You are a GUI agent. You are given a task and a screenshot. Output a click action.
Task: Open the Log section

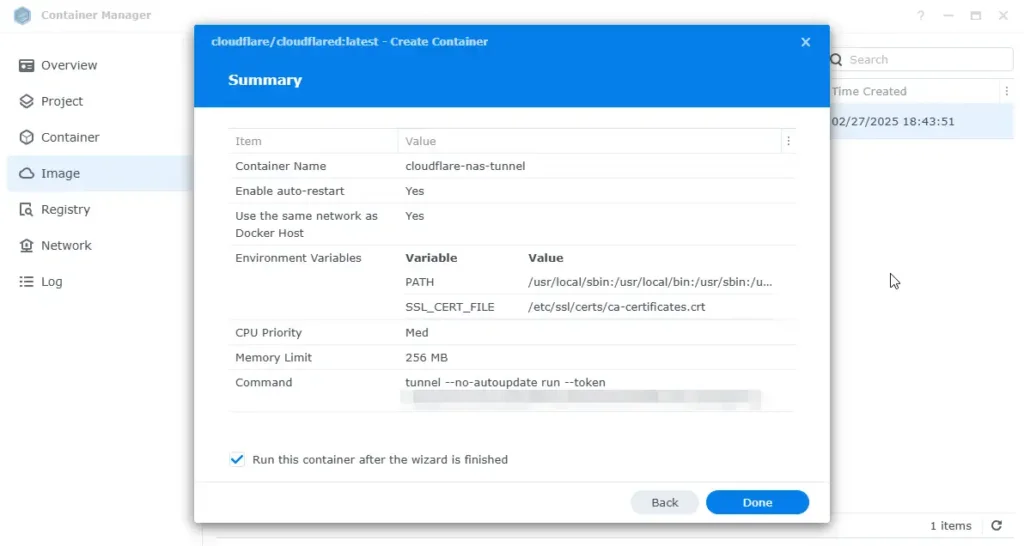pos(99,281)
